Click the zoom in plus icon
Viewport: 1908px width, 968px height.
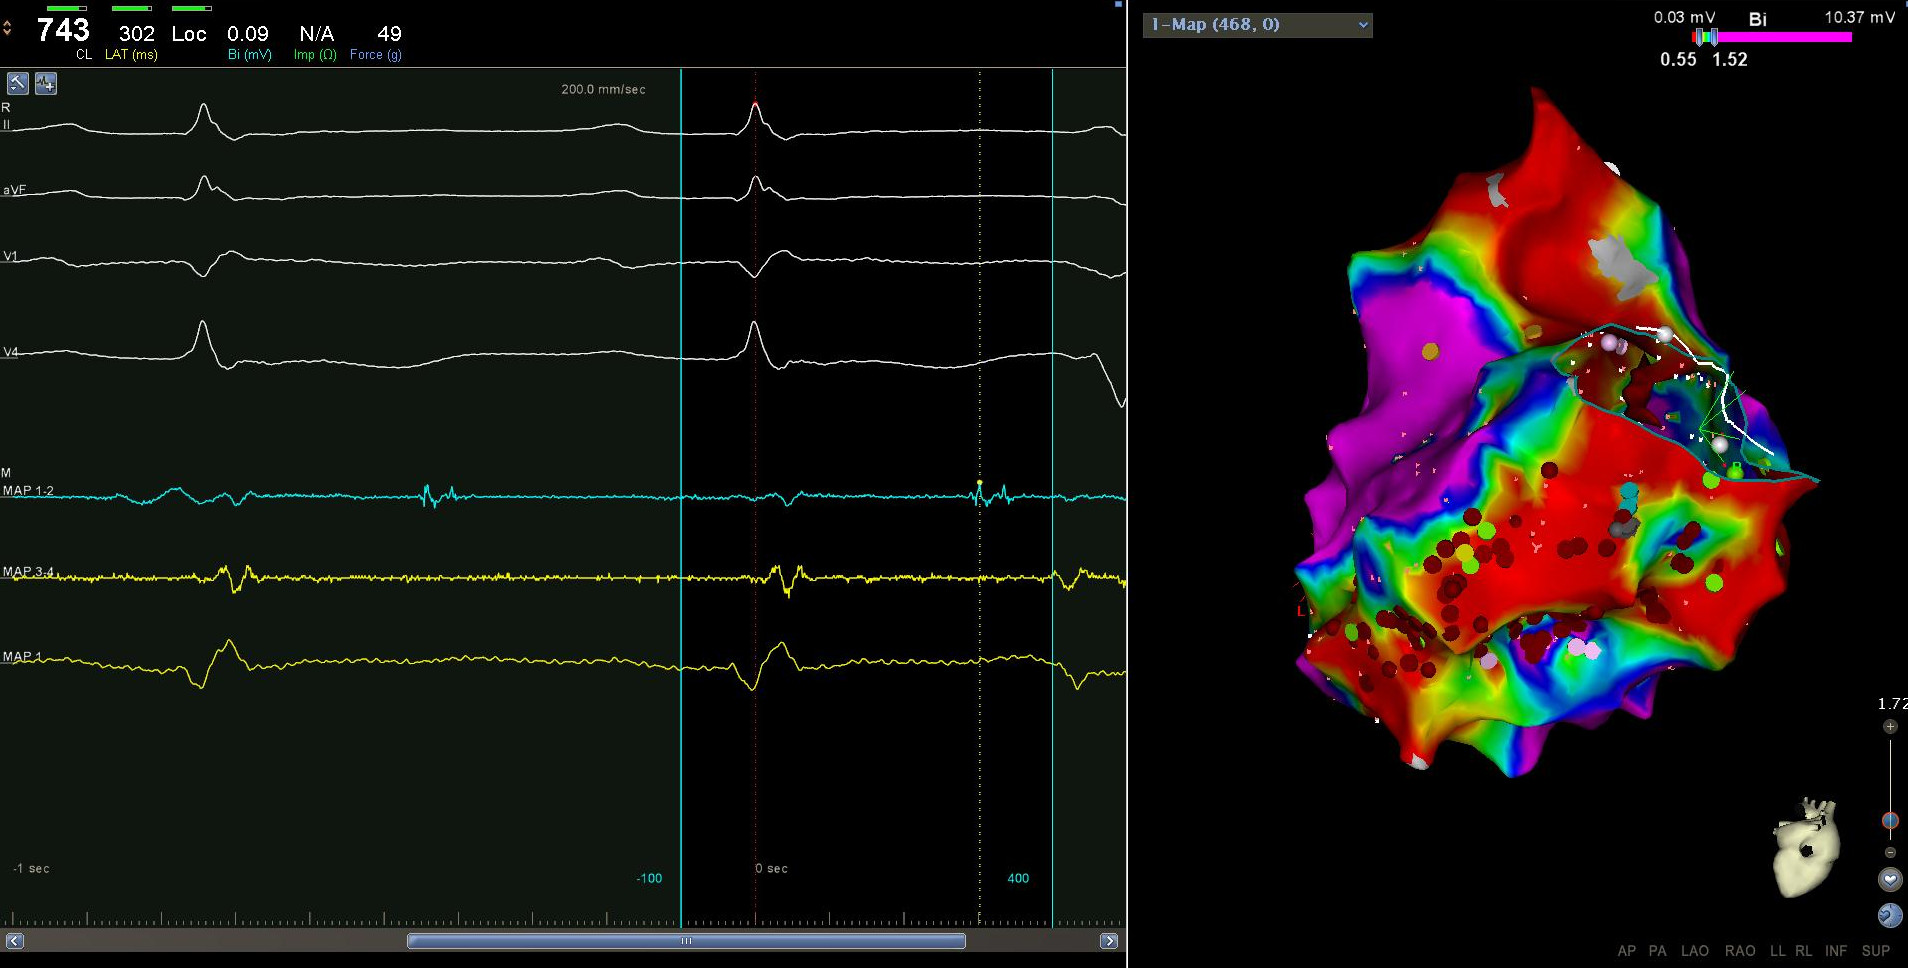pyautogui.click(x=1889, y=727)
